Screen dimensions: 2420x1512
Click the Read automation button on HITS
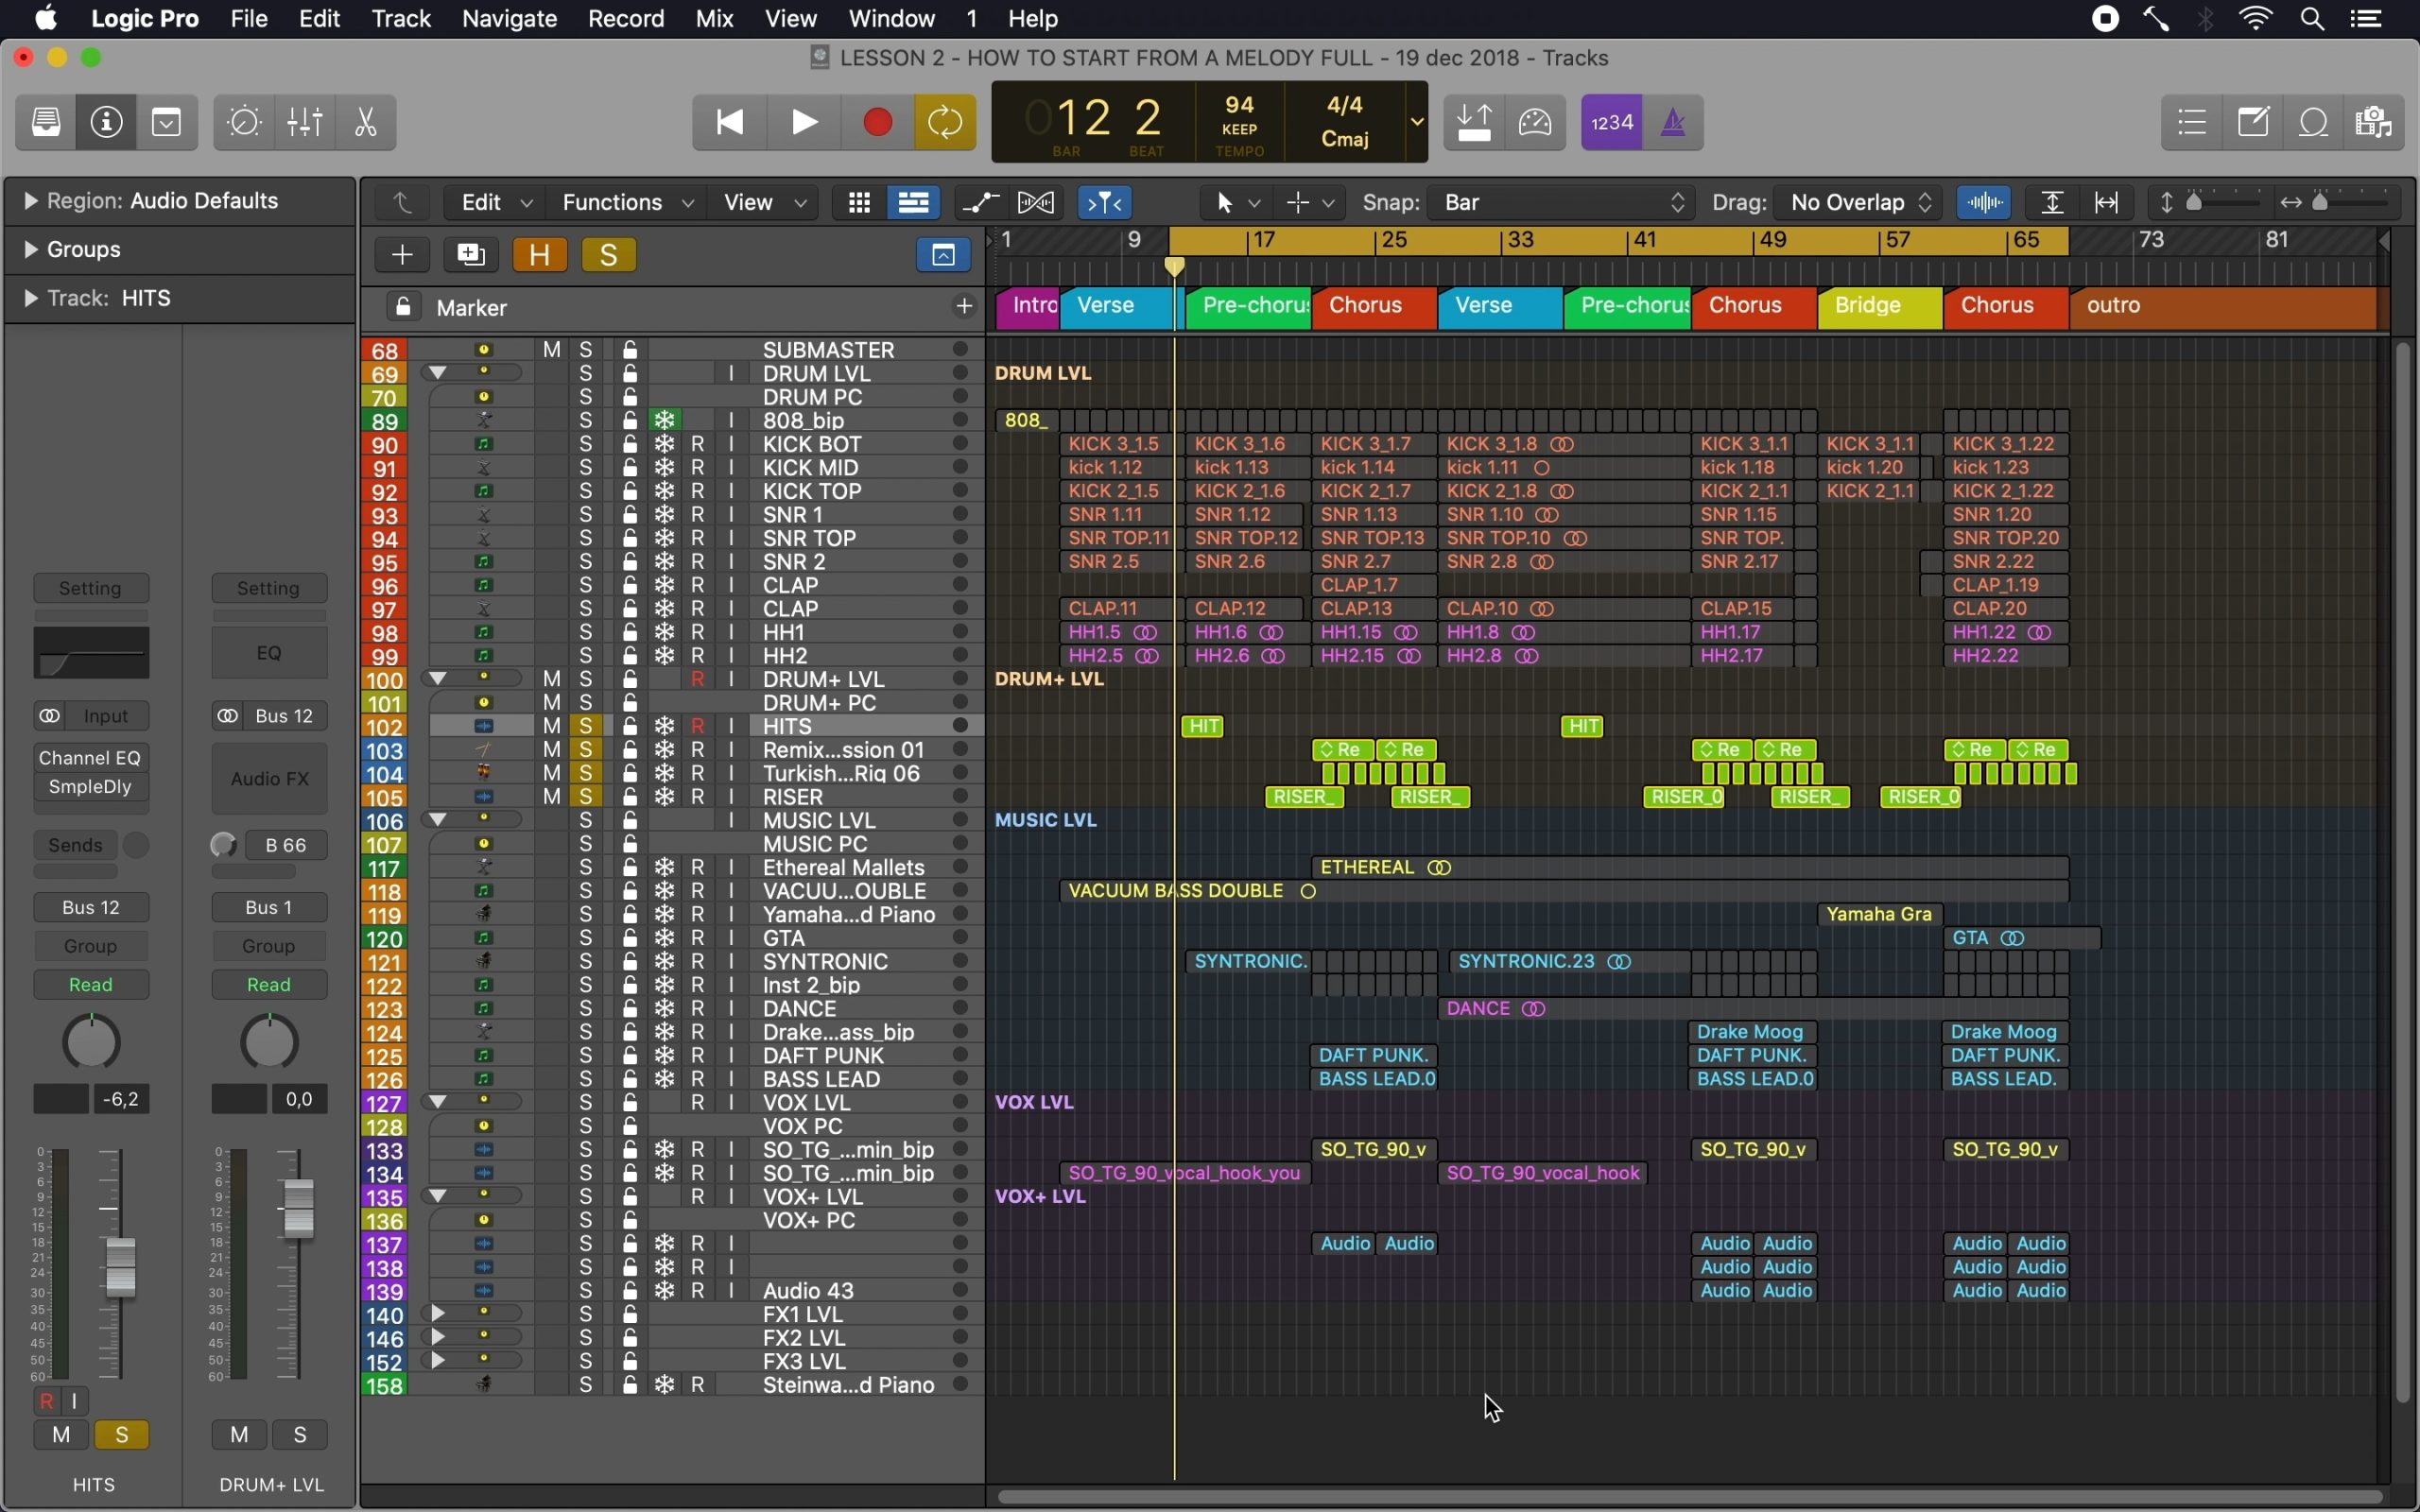coord(91,985)
